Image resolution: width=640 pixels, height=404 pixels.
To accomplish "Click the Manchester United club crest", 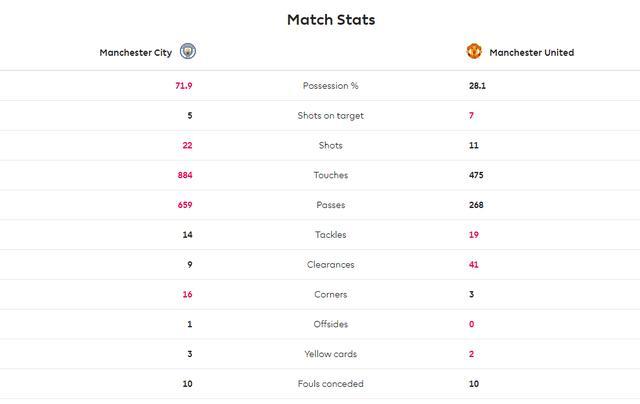I will [x=475, y=52].
